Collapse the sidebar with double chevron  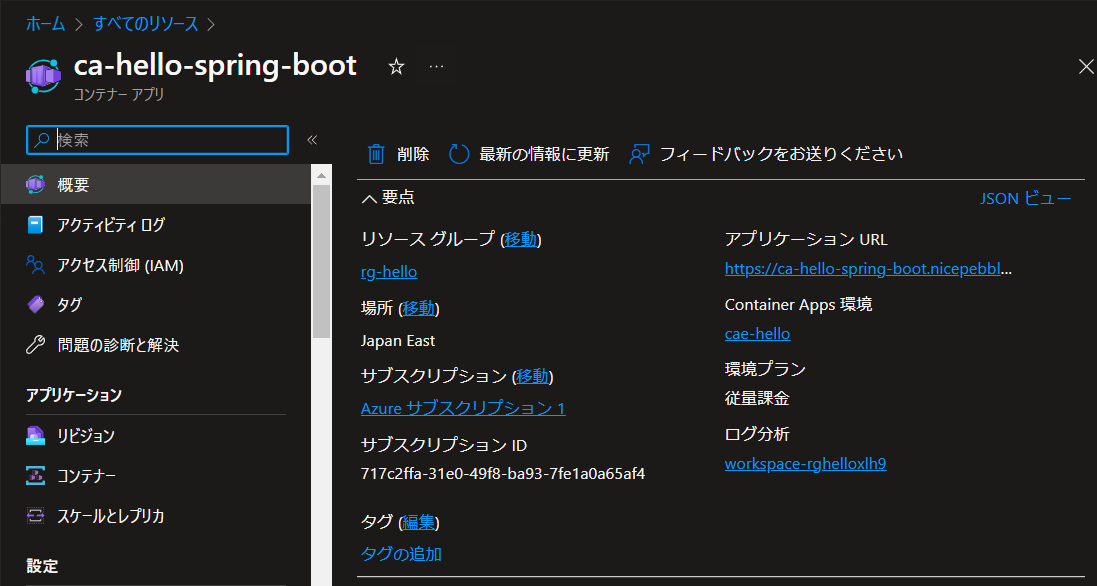tap(312, 140)
